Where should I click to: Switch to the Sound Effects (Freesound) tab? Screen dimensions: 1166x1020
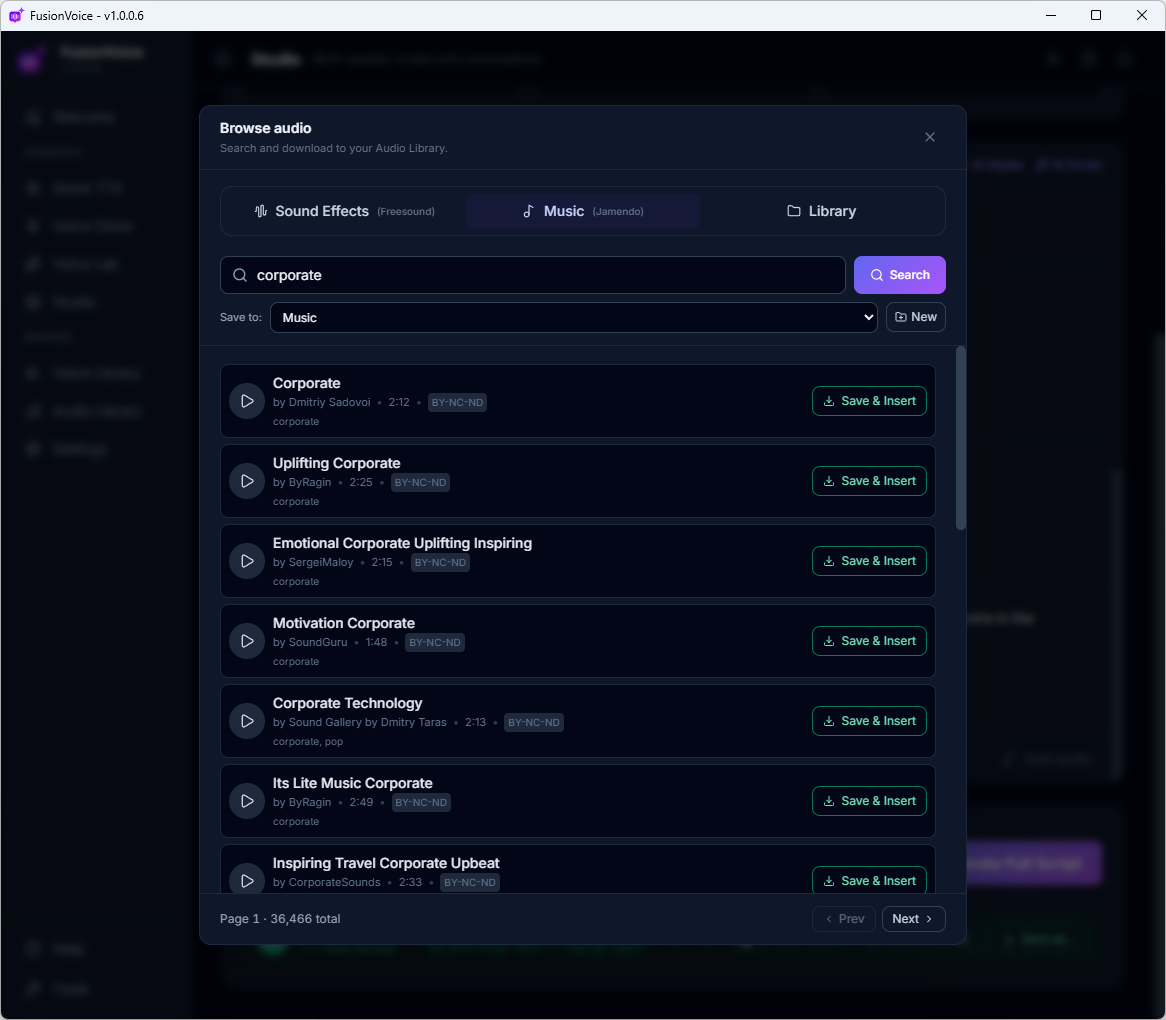[x=344, y=211]
